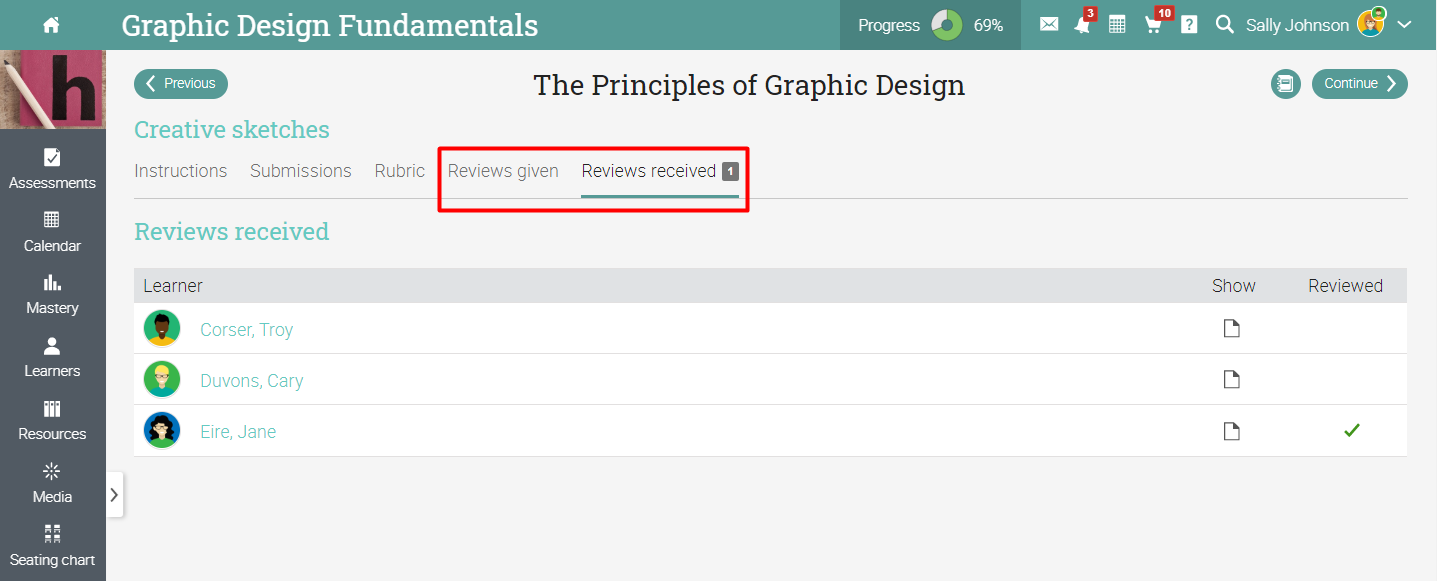Open Seating chart in the sidebar
1437x581 pixels.
[52, 546]
